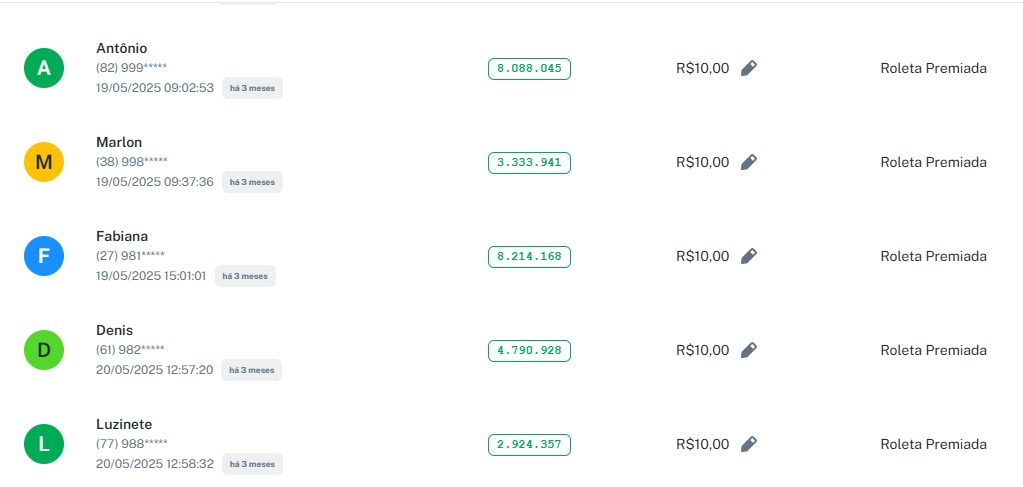Viewport: 1023px width, 487px height.
Task: Click Fabiana's blue F avatar
Action: coord(44,256)
